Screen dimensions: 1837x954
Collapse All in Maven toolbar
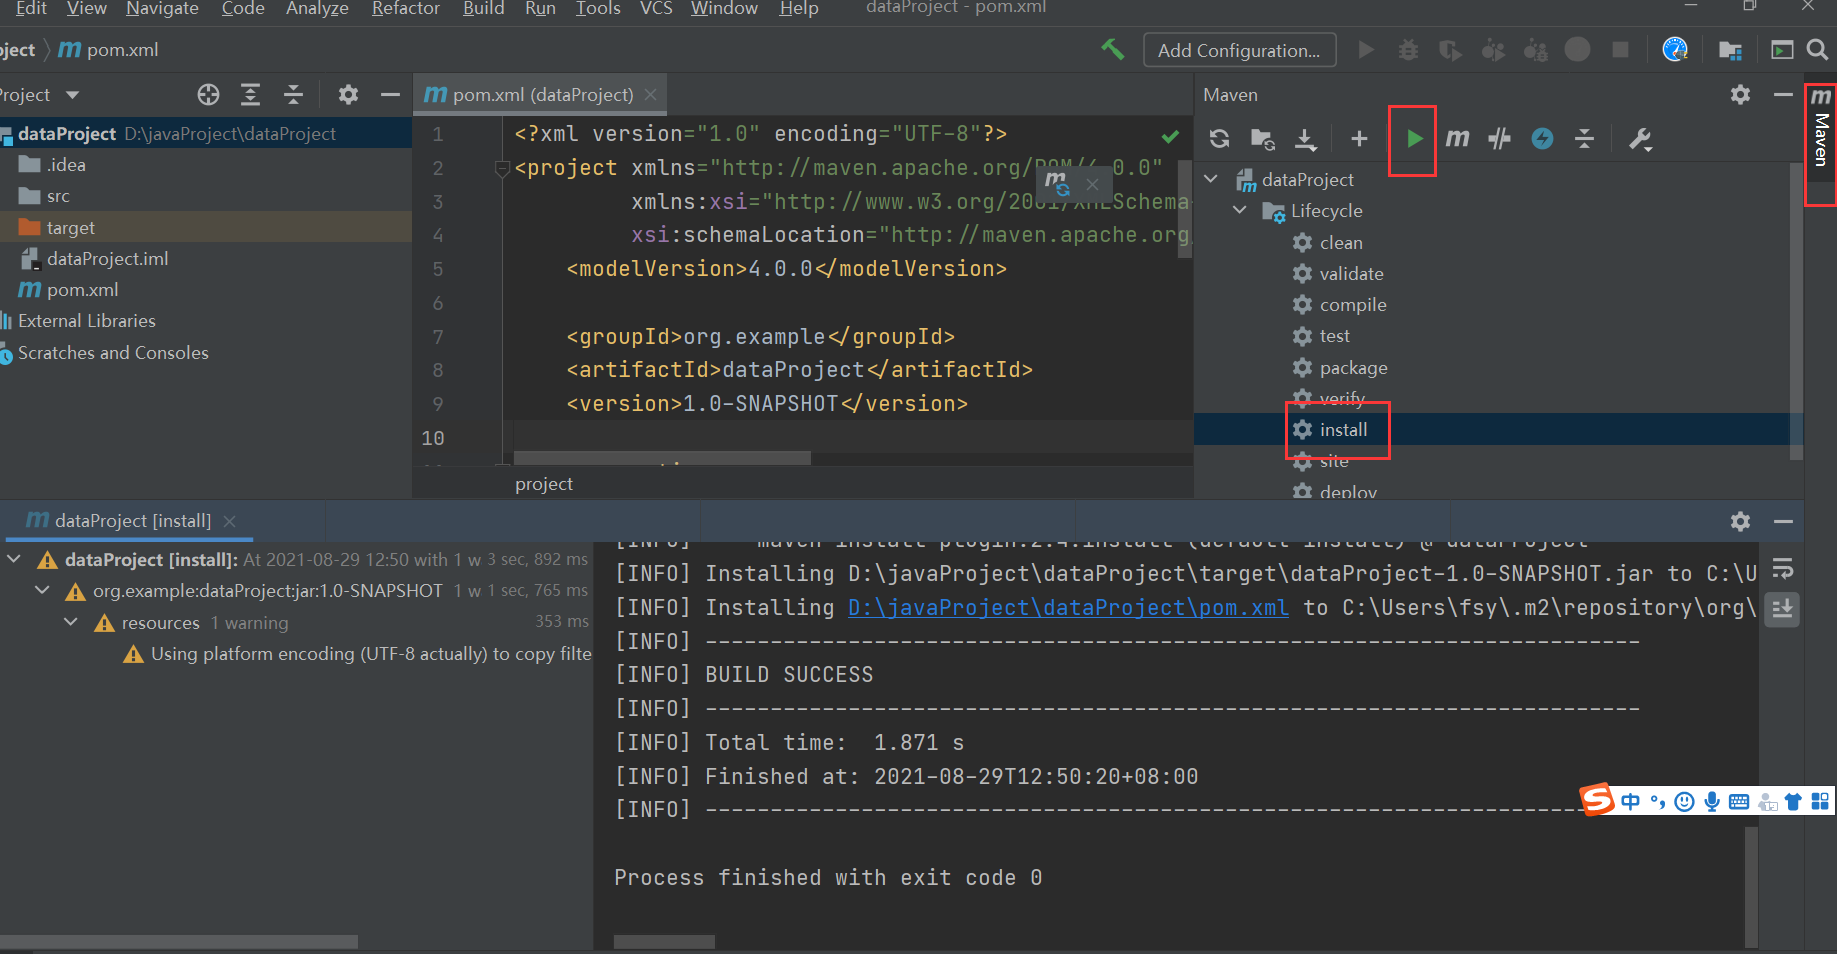[x=1584, y=139]
